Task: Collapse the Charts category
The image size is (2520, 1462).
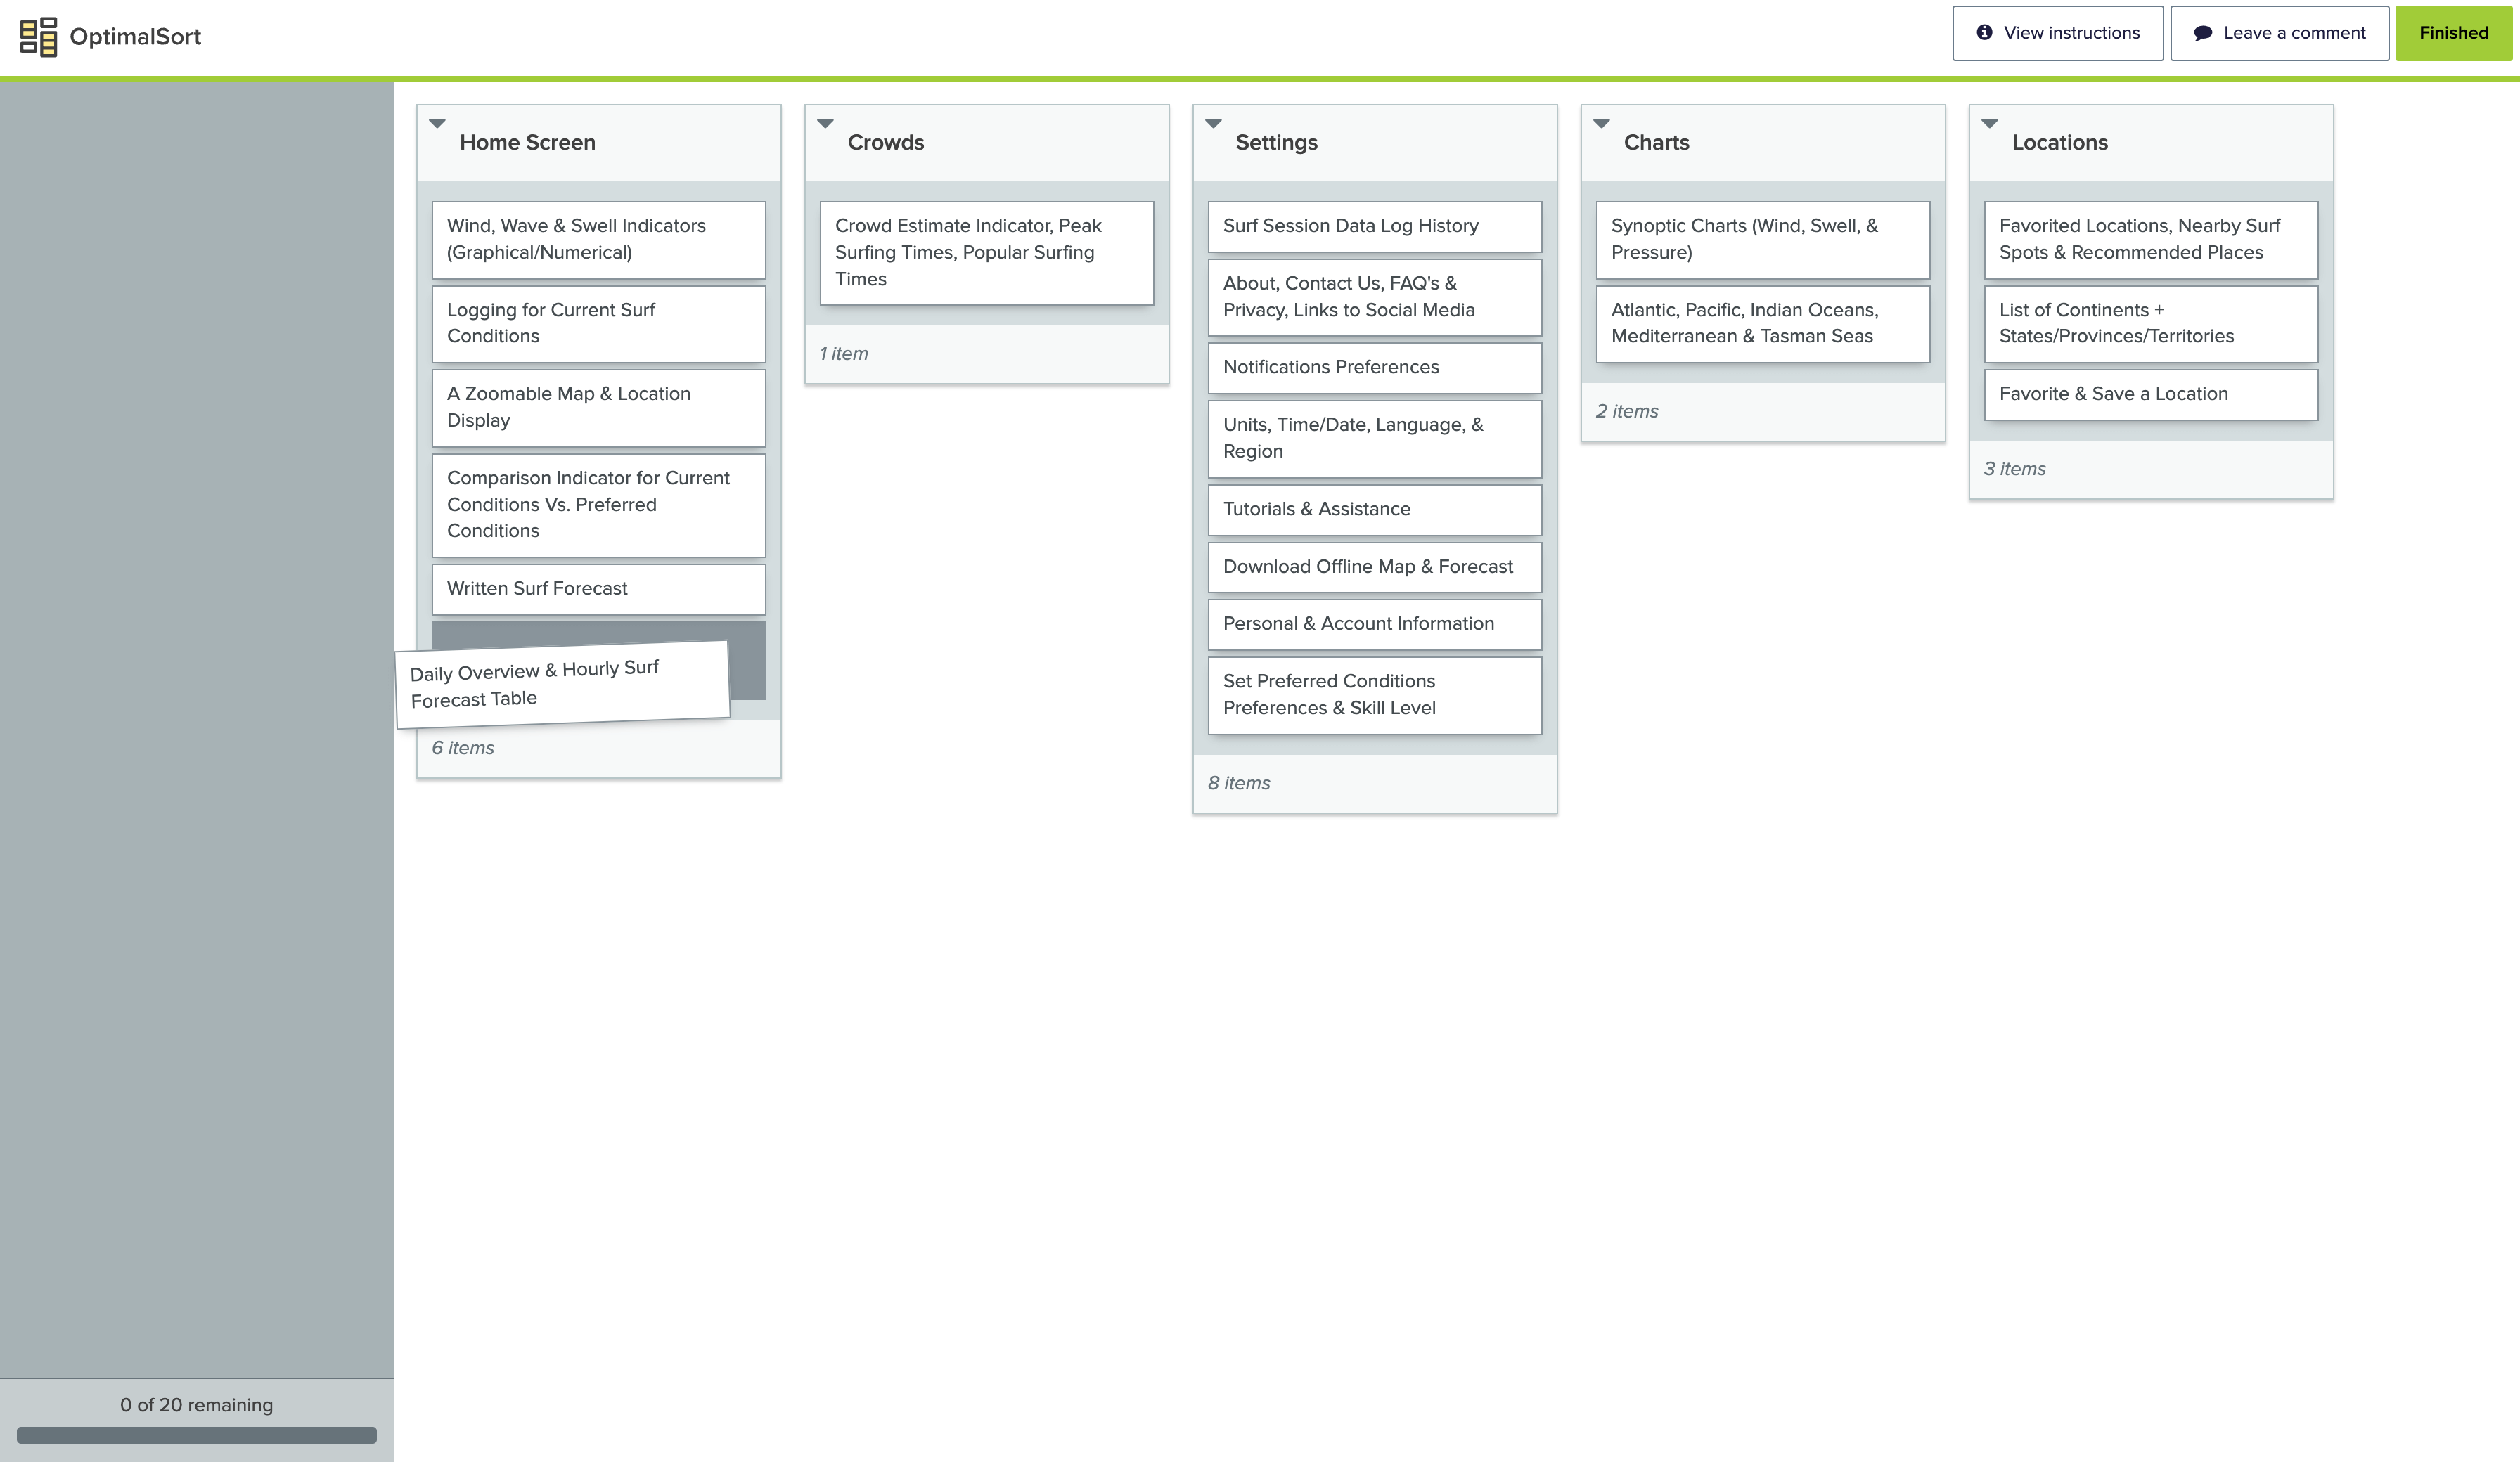Action: point(1601,124)
